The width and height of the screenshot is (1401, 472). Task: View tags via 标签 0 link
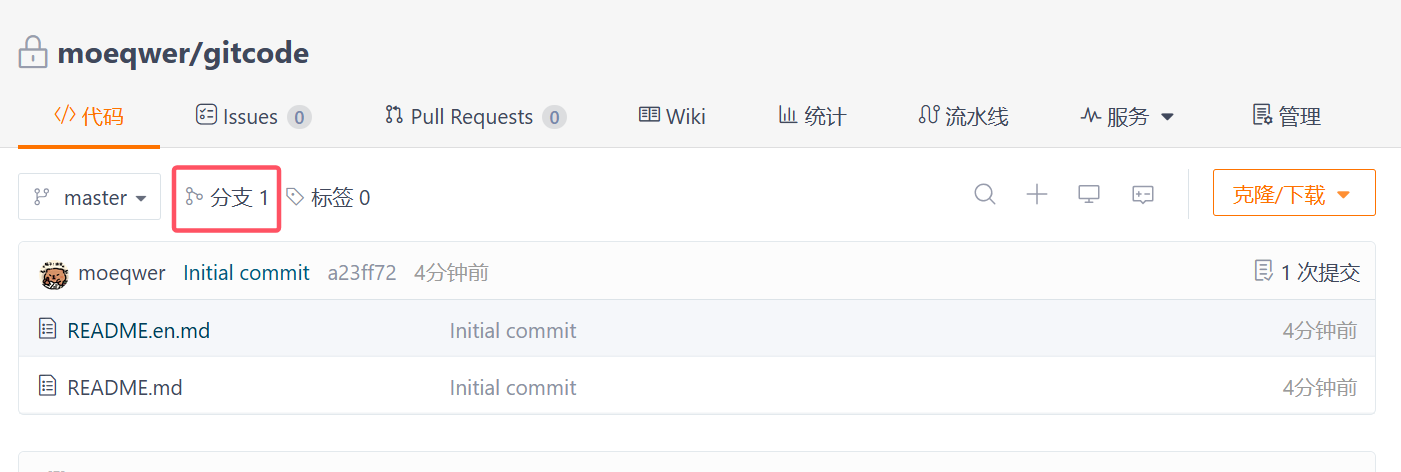point(328,198)
